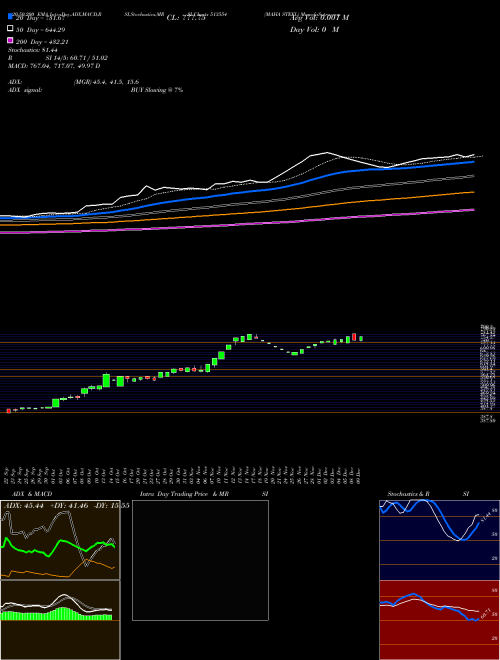Click the magenta 200 Day legend swatch

tap(10, 40)
